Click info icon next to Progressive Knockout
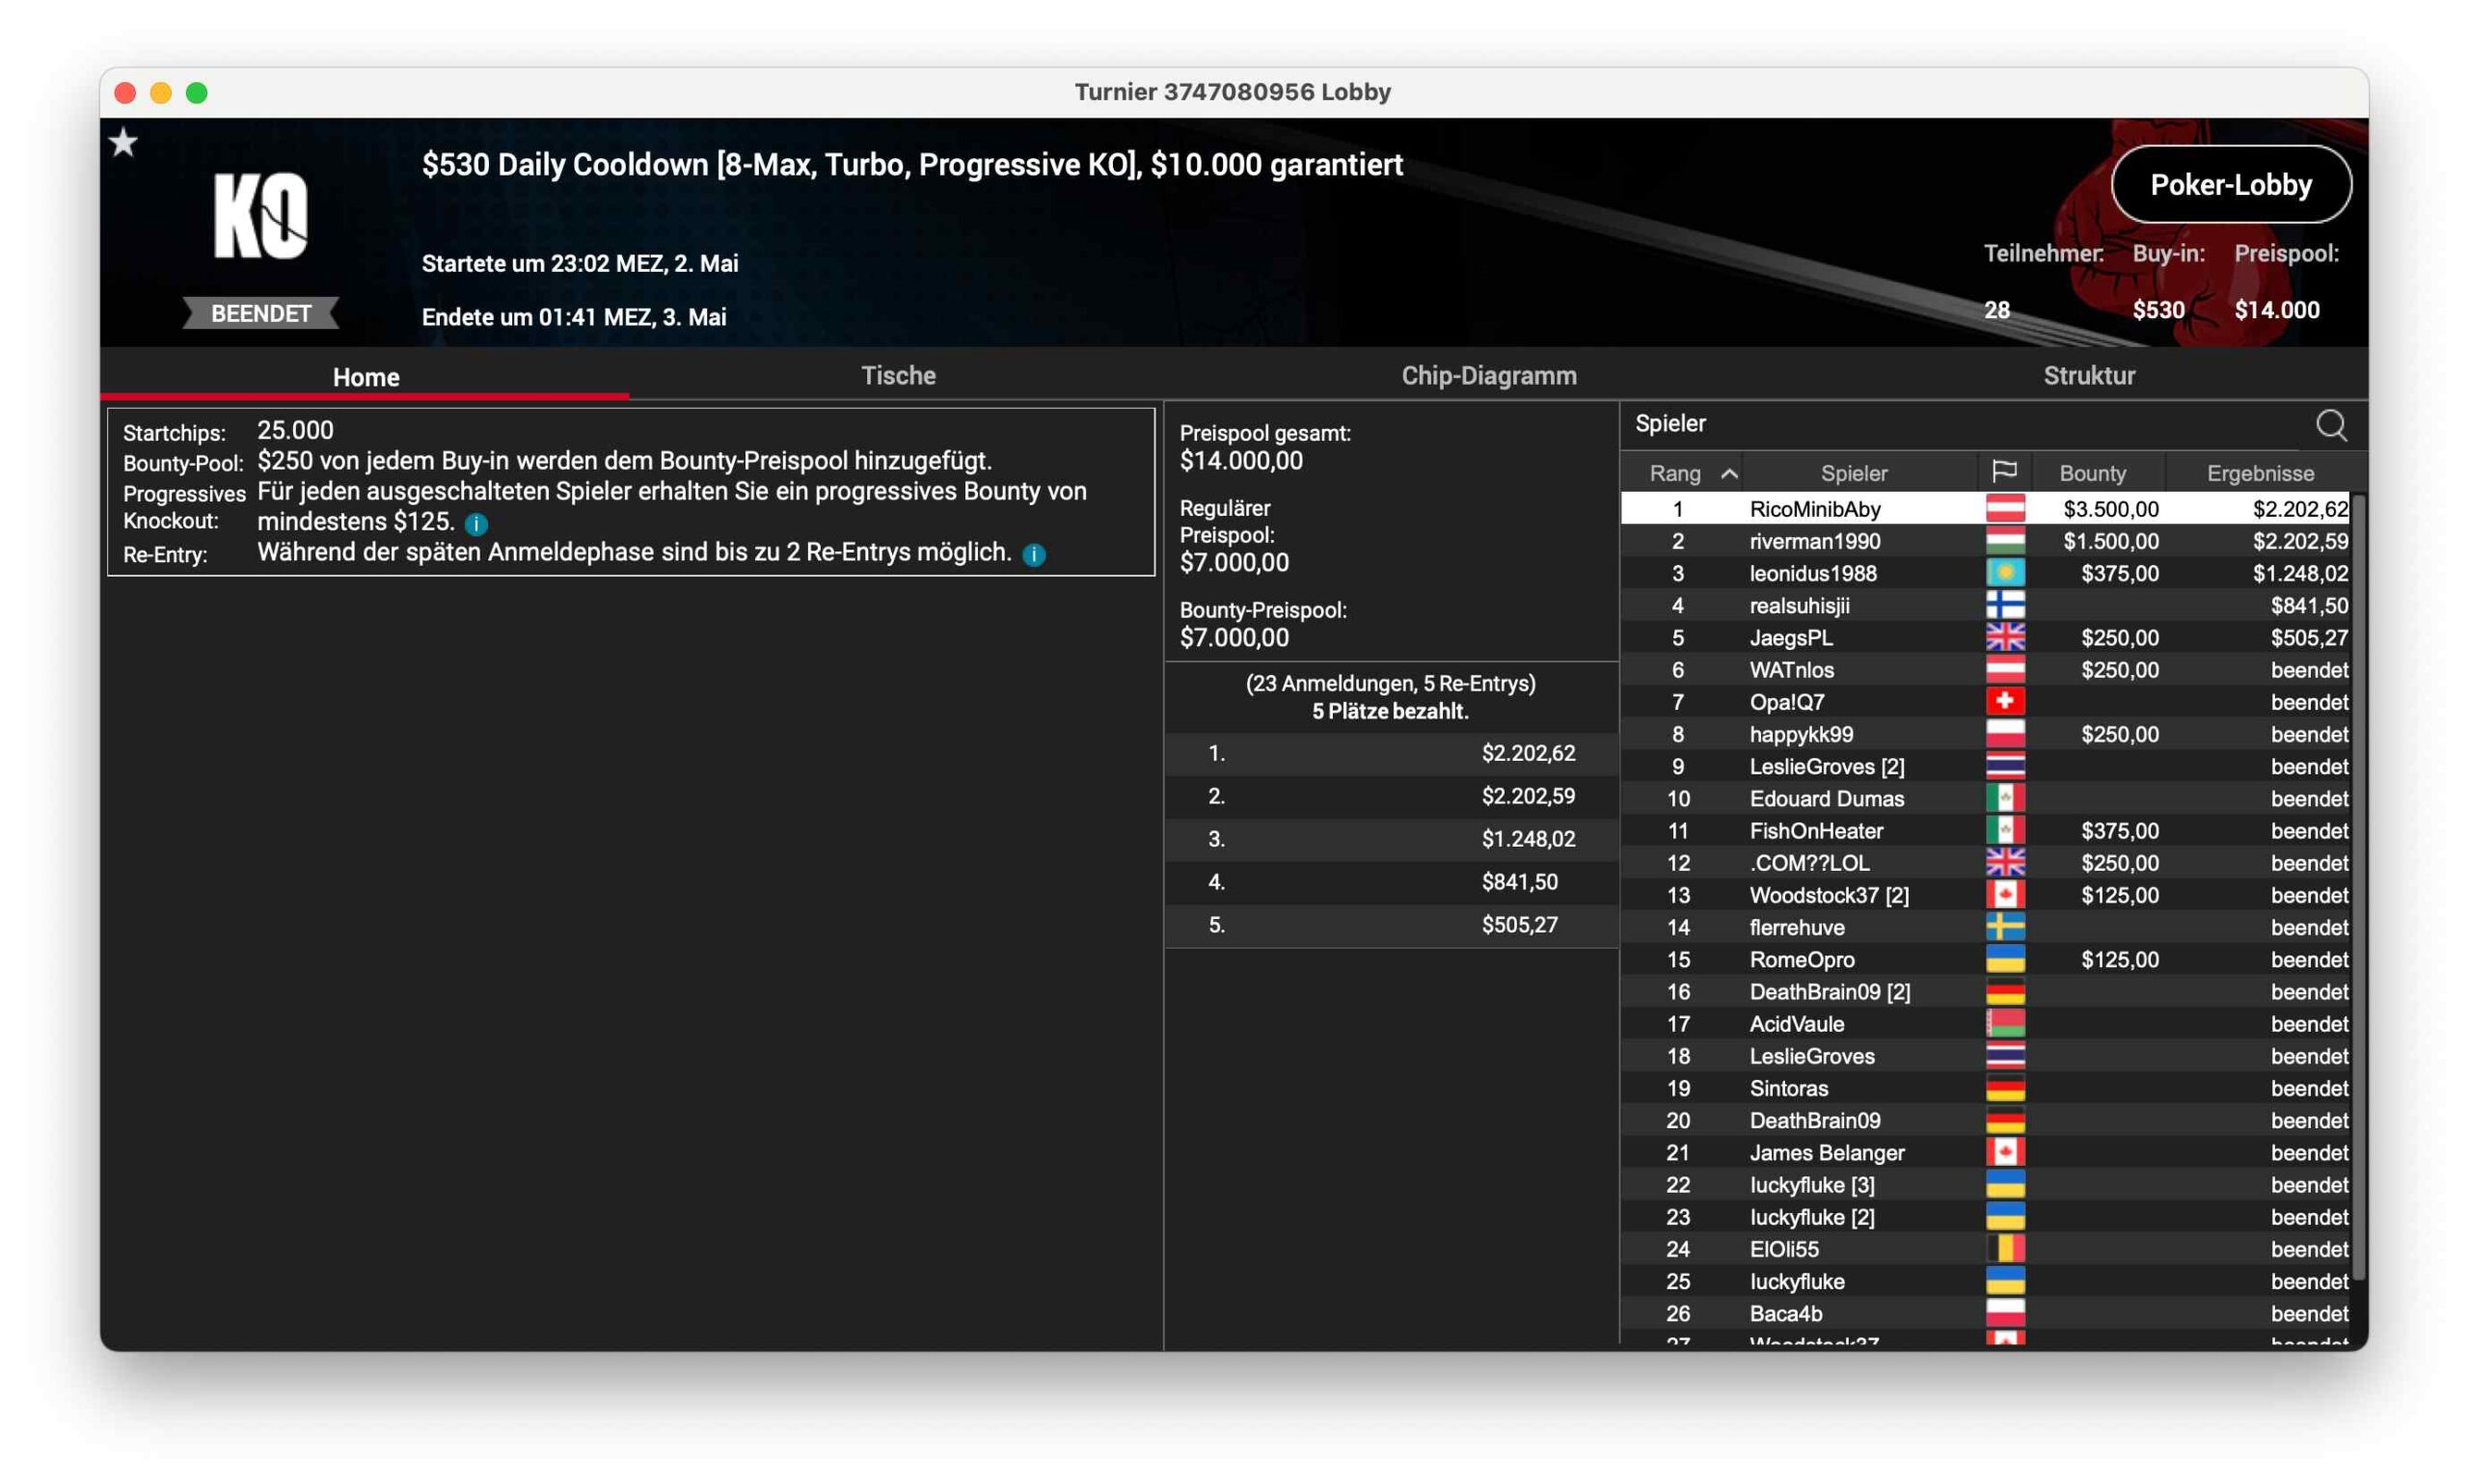This screenshot has width=2469, height=1484. 476,524
